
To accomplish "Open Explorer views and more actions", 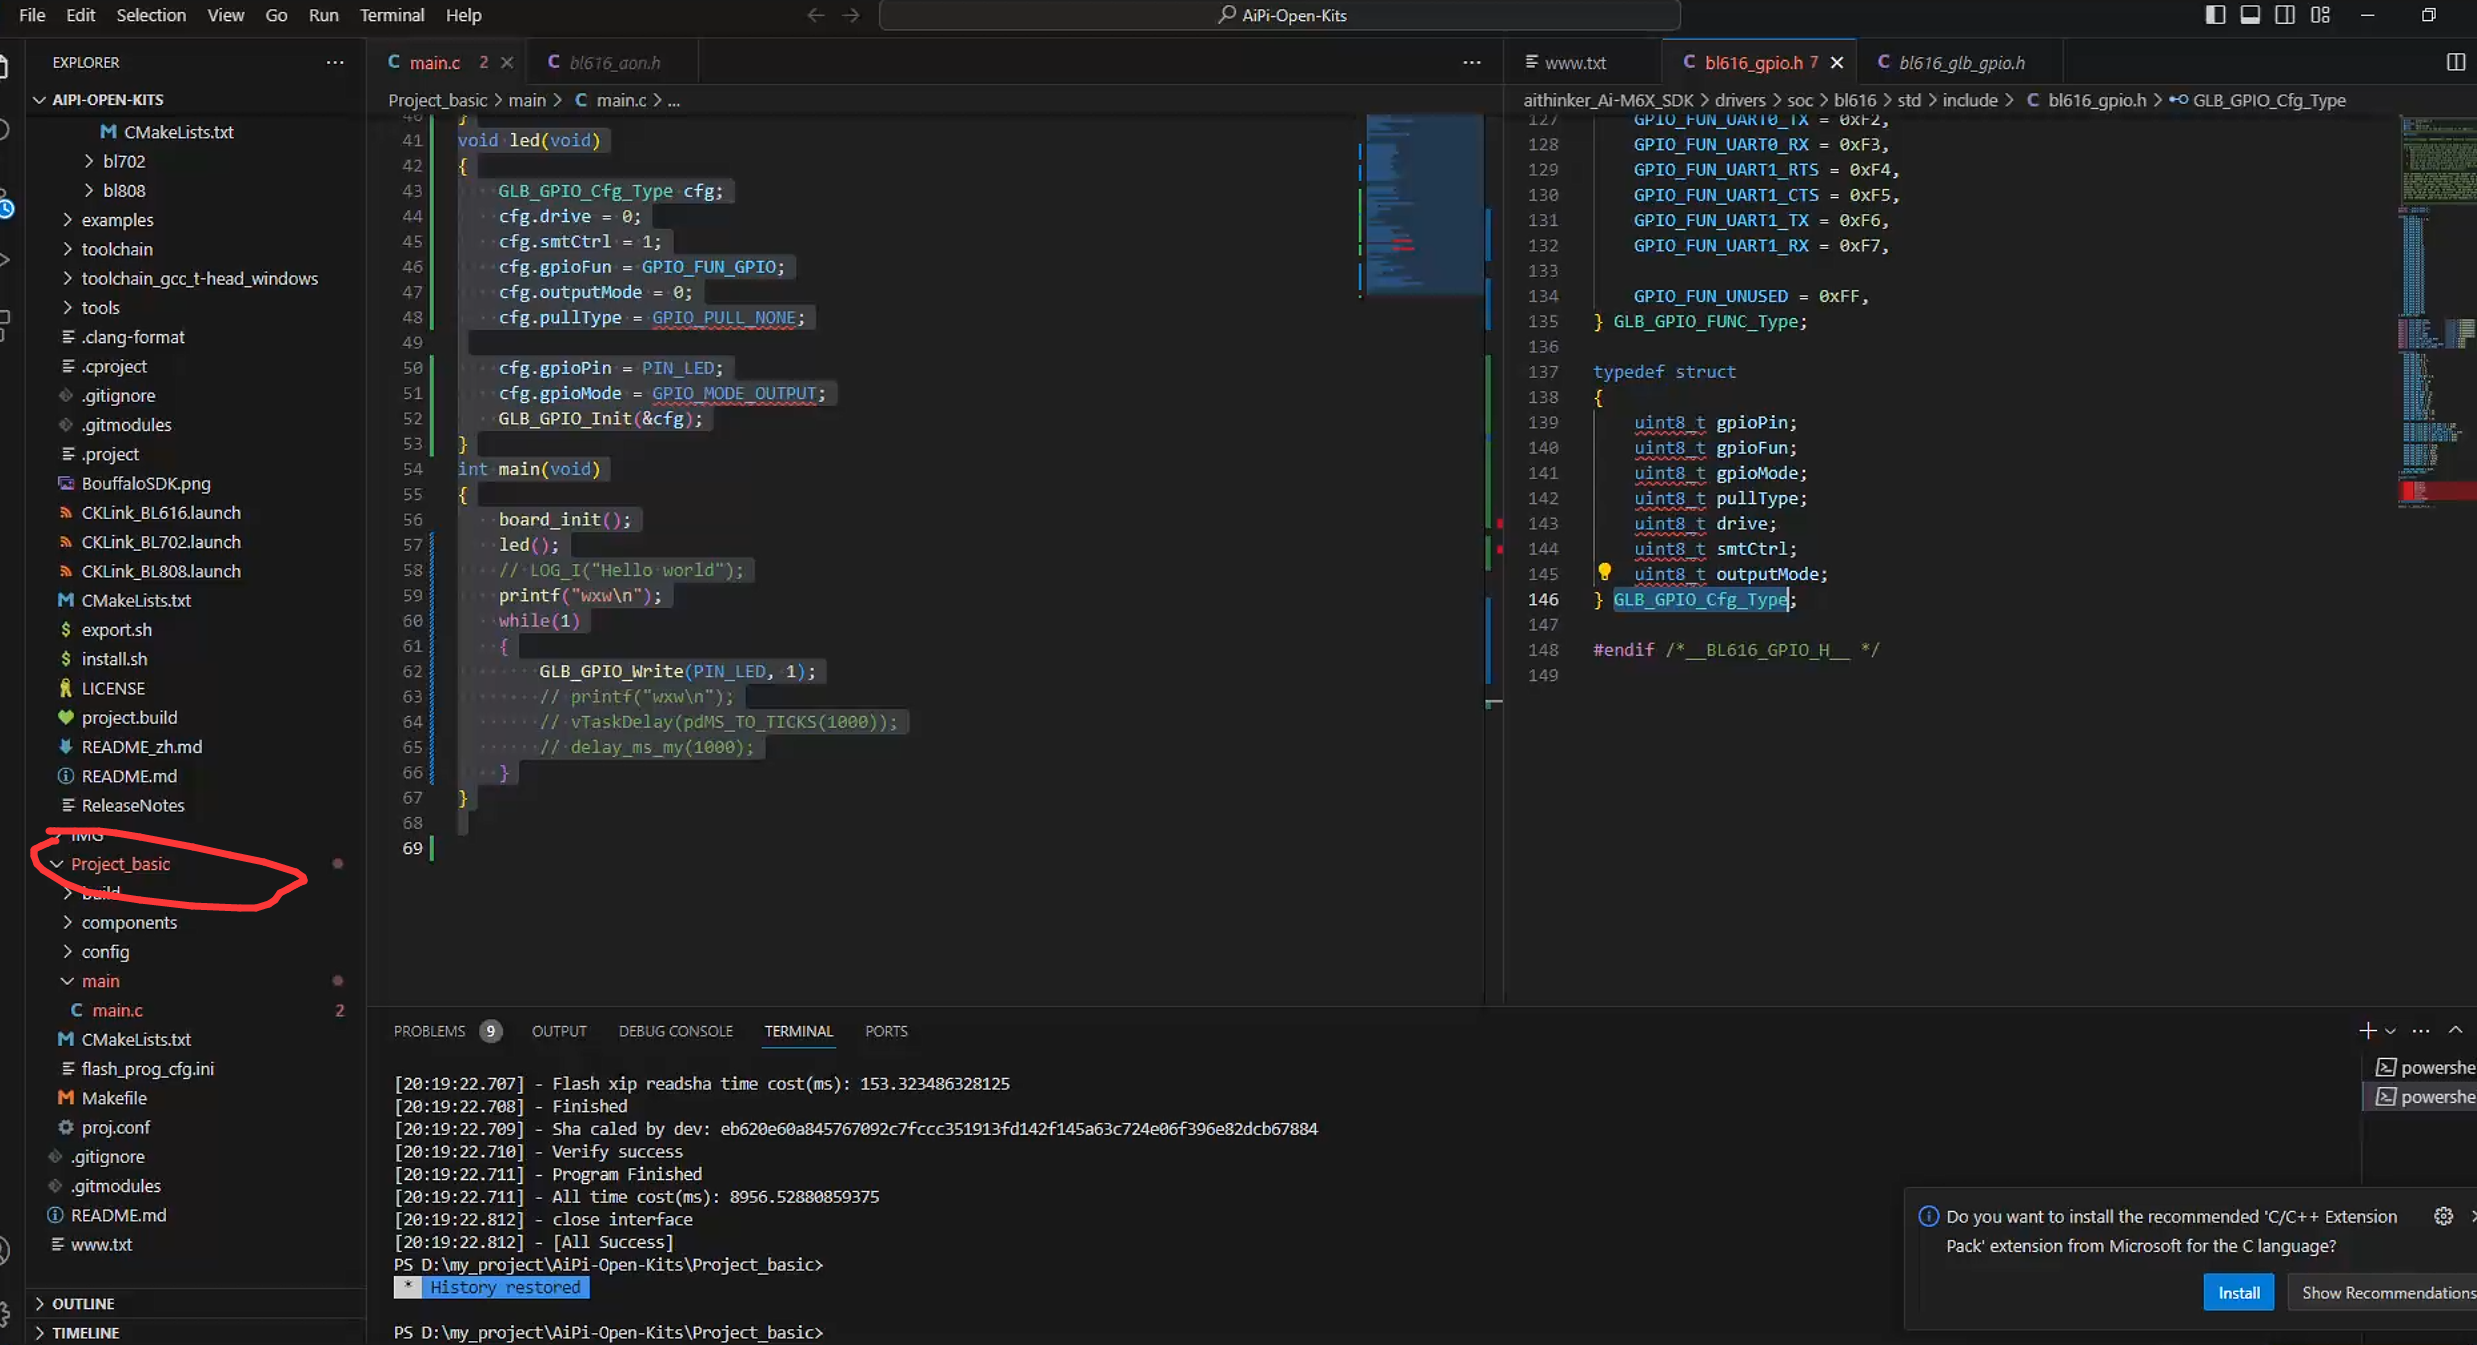I will point(335,62).
